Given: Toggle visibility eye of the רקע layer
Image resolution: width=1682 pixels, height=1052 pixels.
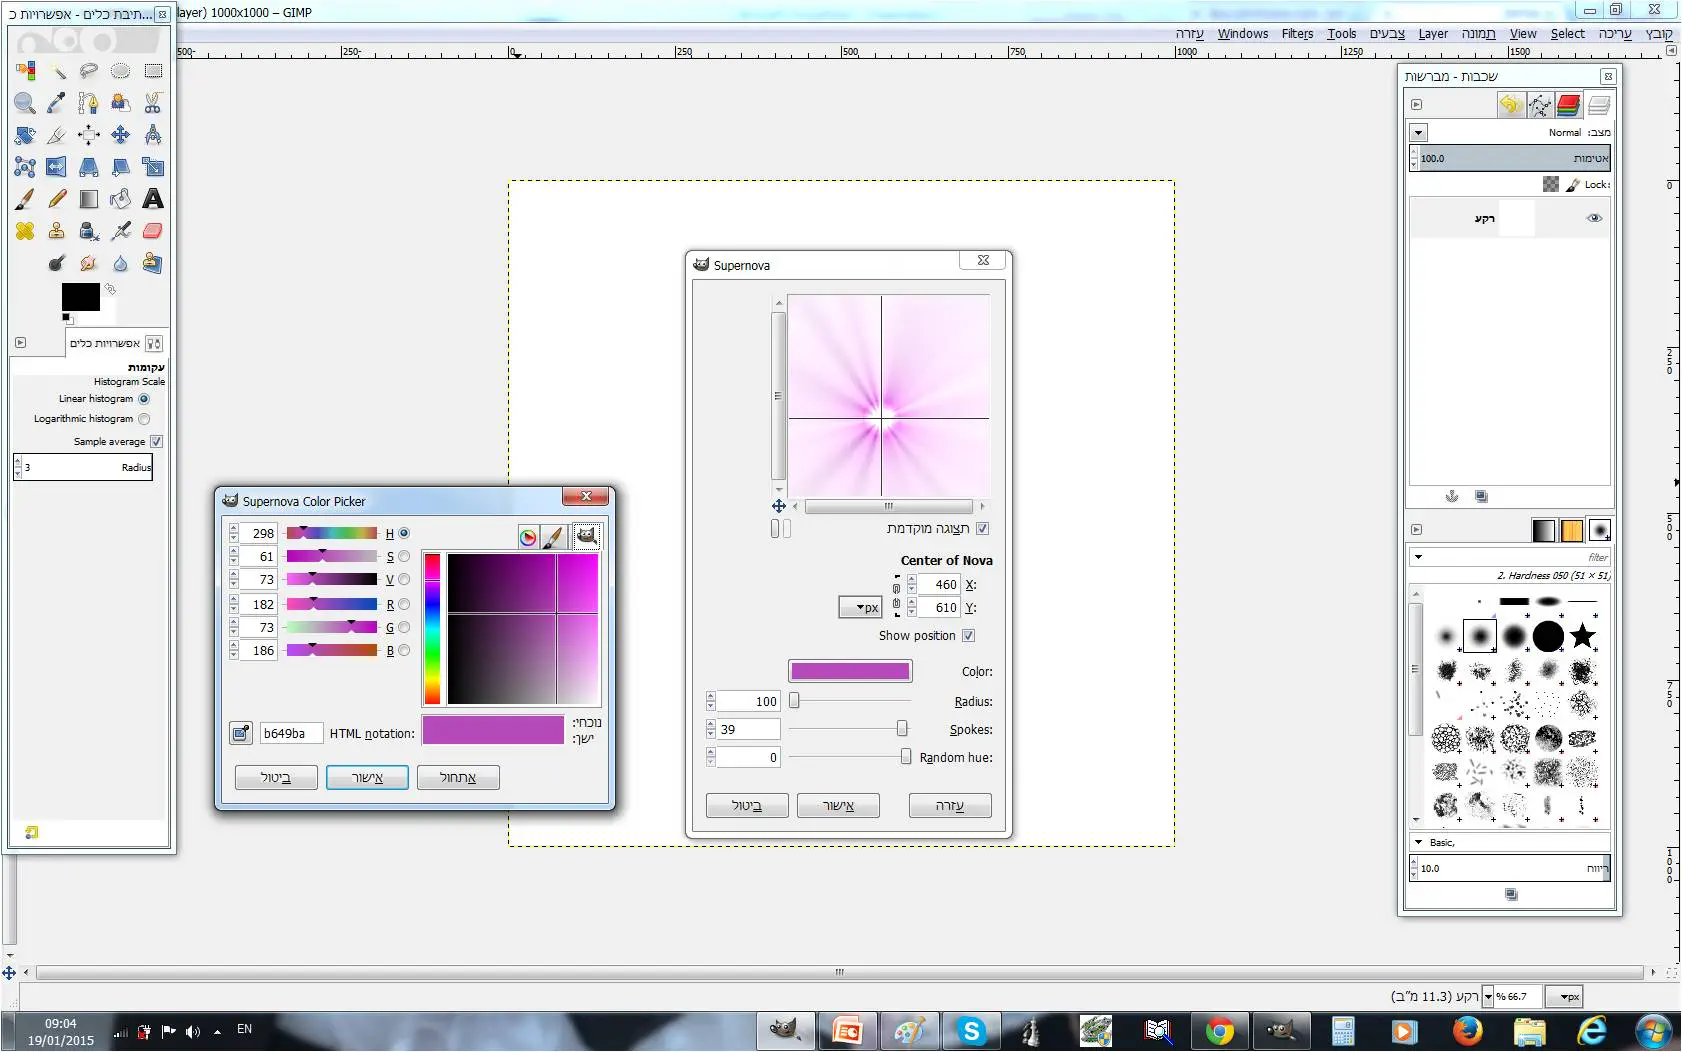Looking at the screenshot, I should pyautogui.click(x=1594, y=218).
